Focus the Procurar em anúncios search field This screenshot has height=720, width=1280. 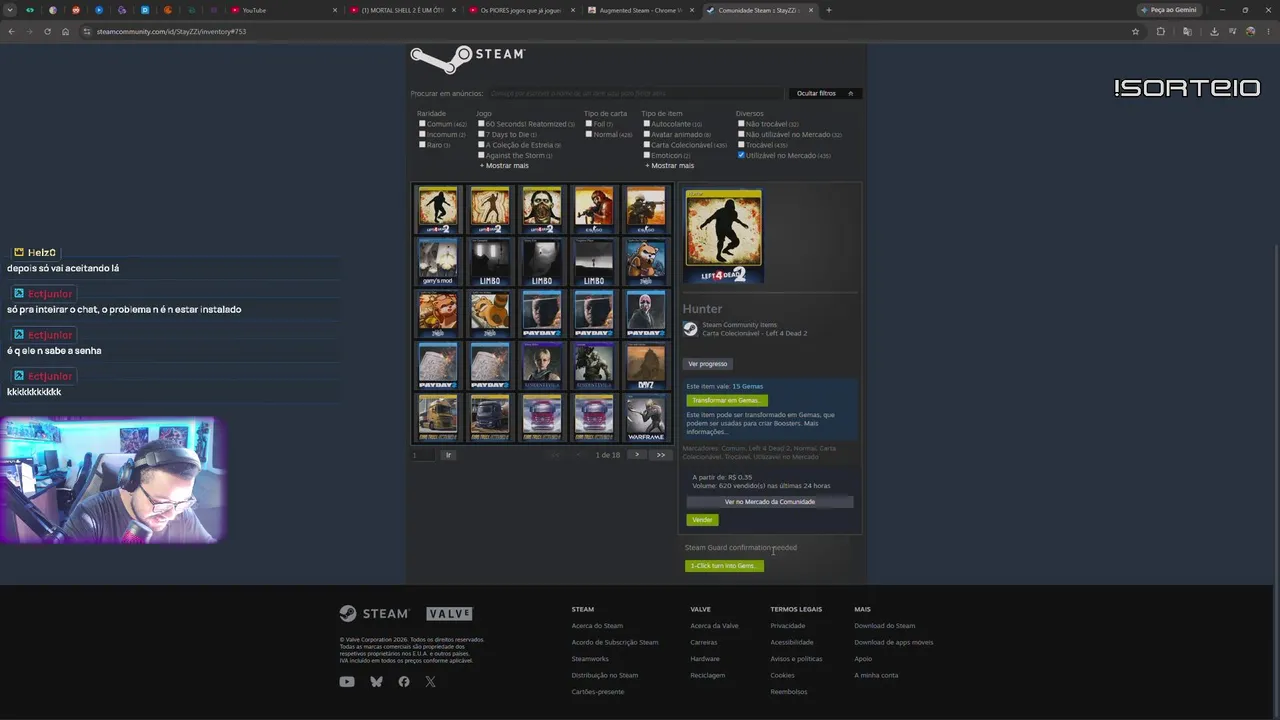(x=636, y=93)
